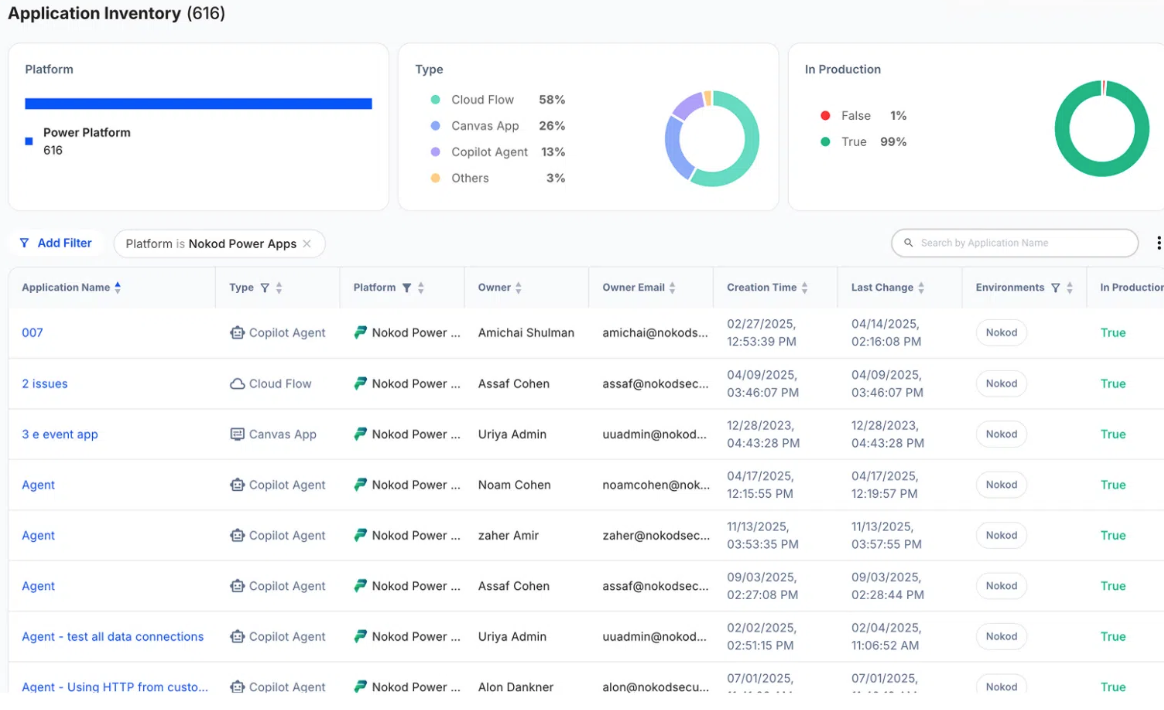Click the filter icon in Platform column header

pos(407,288)
